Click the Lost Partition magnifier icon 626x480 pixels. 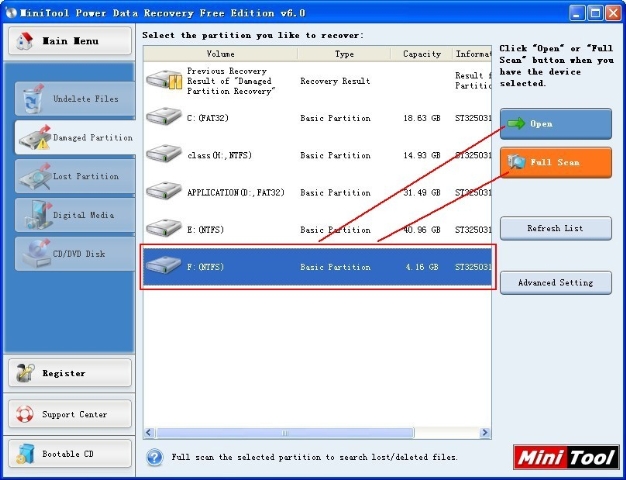coord(35,177)
